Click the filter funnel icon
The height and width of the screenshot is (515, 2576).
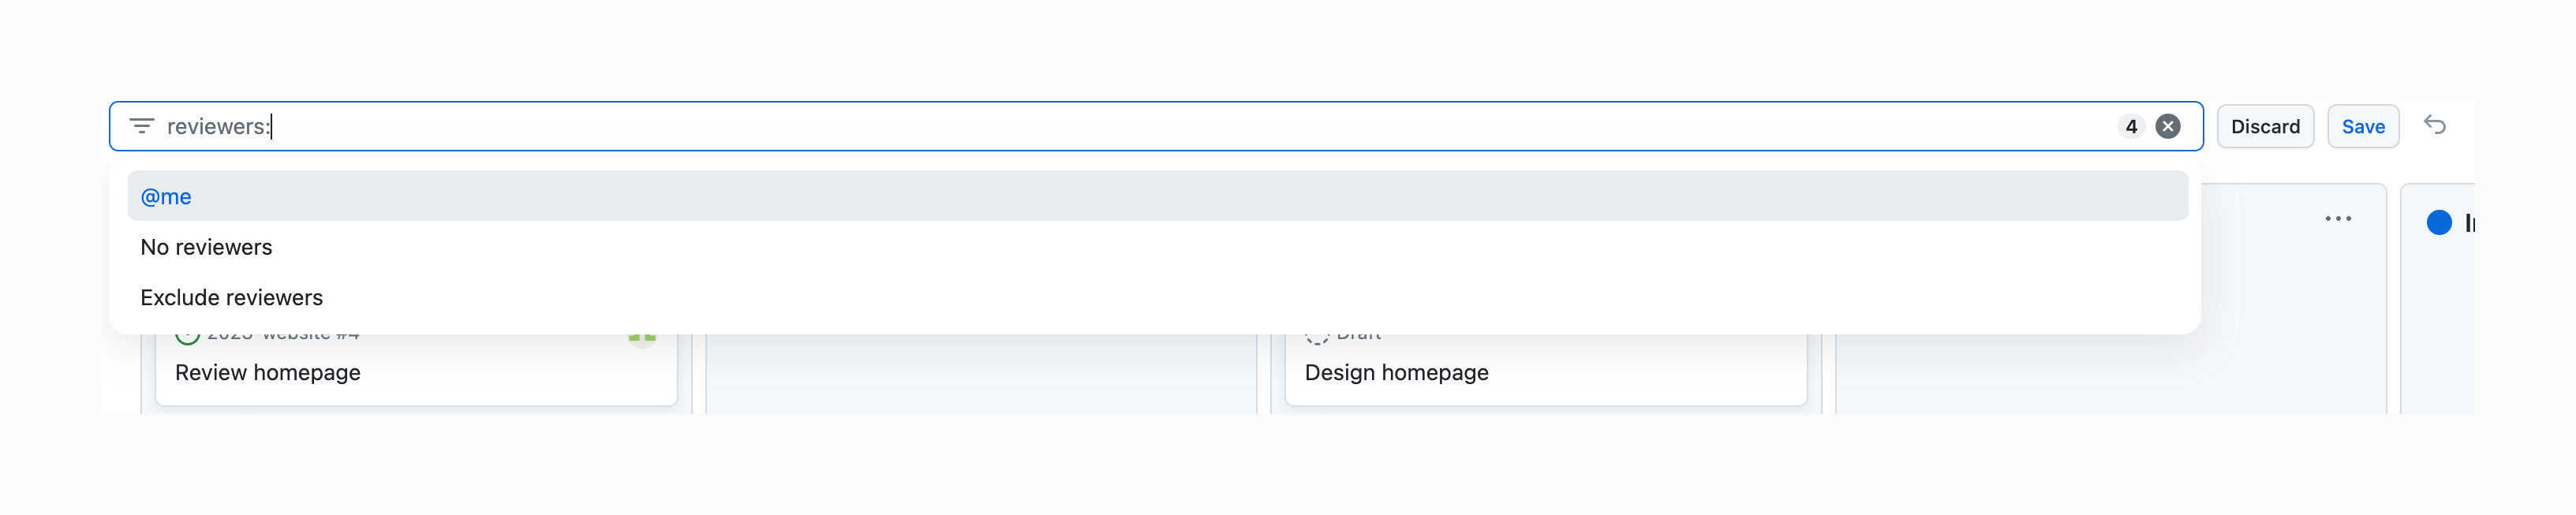(x=142, y=126)
